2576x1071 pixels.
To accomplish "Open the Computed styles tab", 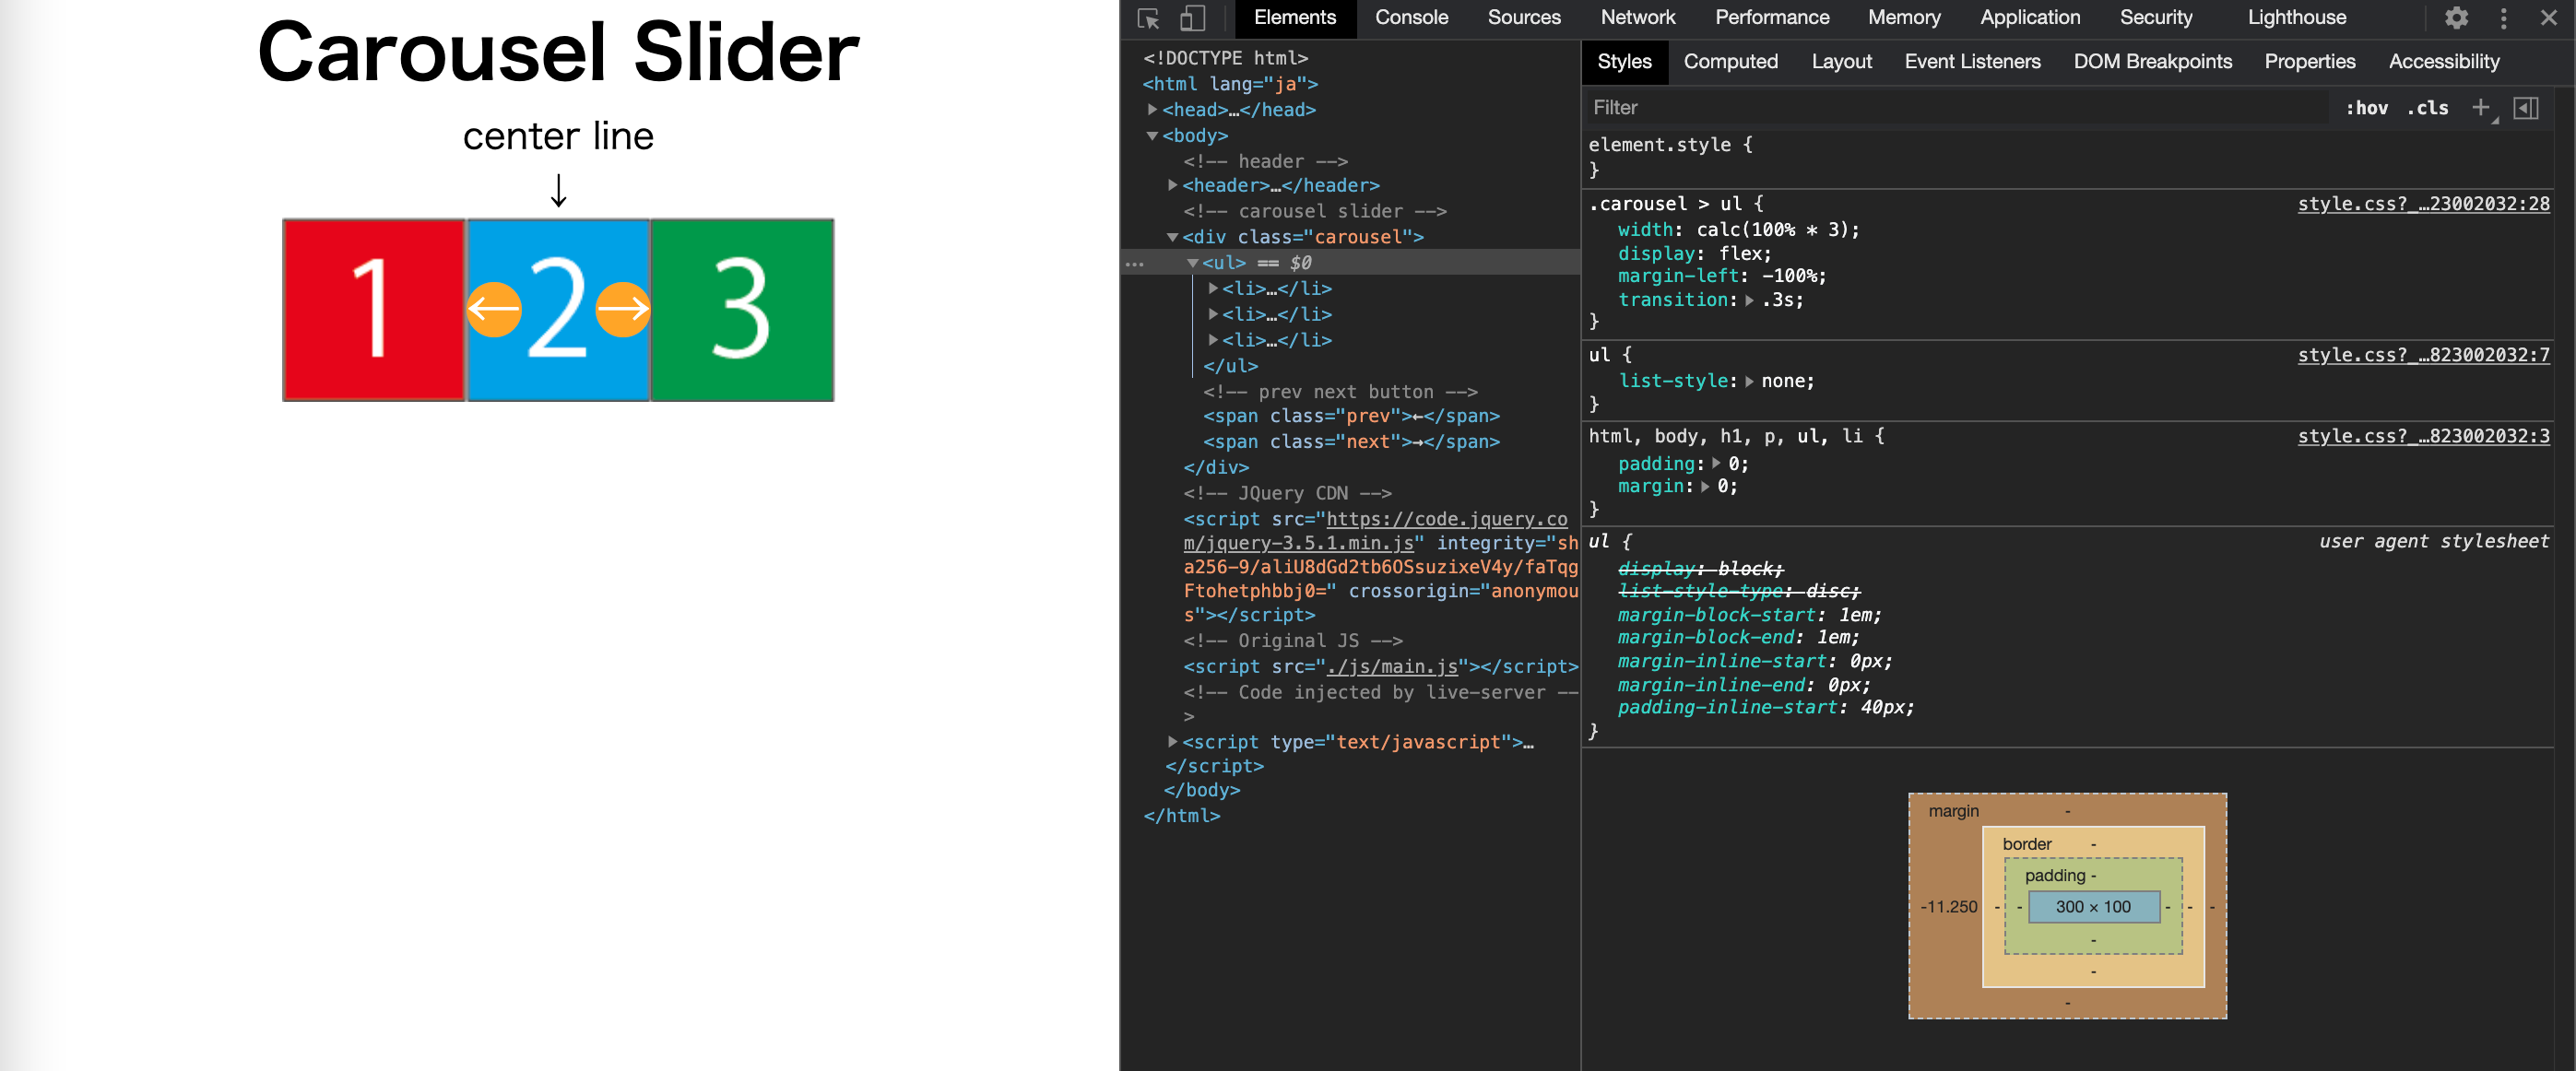I will [x=1729, y=62].
